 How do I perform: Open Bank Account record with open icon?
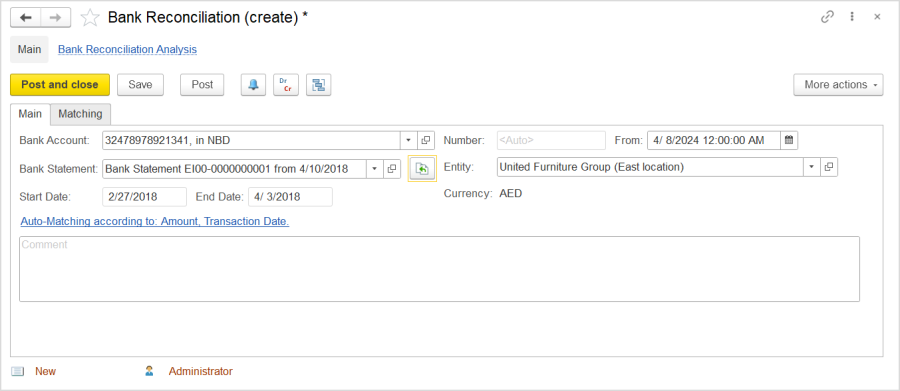(x=426, y=140)
